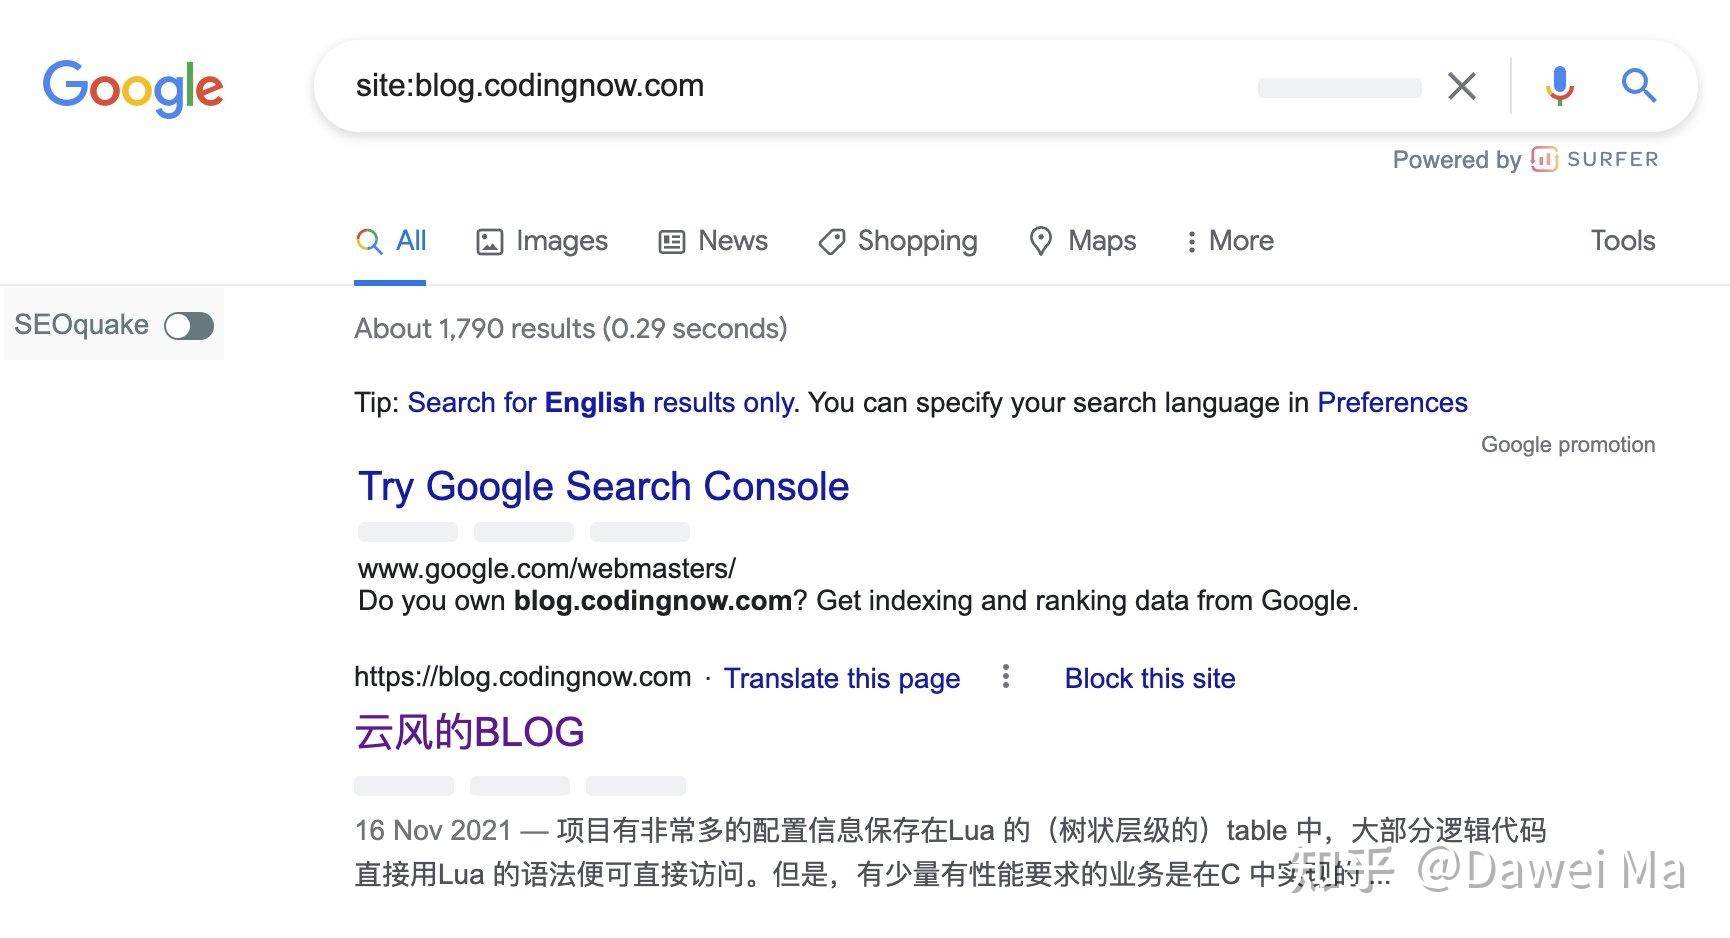Image resolution: width=1730 pixels, height=938 pixels.
Task: Open Try Google Search Console link
Action: 603,487
